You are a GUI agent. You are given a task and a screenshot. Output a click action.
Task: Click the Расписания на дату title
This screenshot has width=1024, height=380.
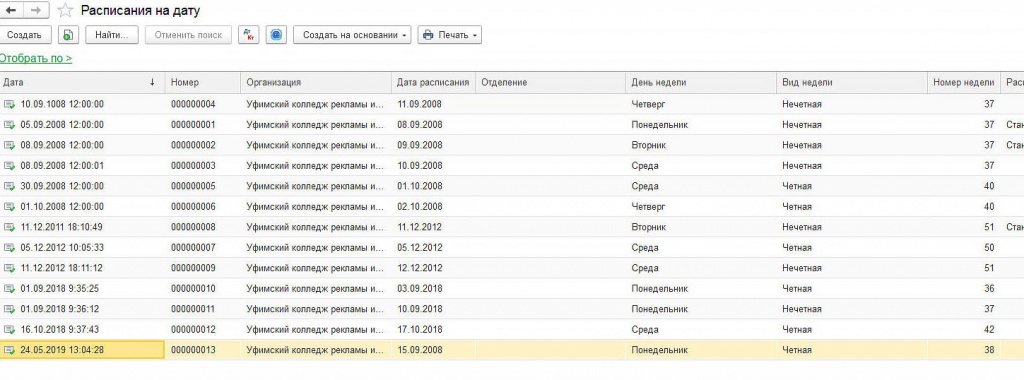[x=140, y=10]
